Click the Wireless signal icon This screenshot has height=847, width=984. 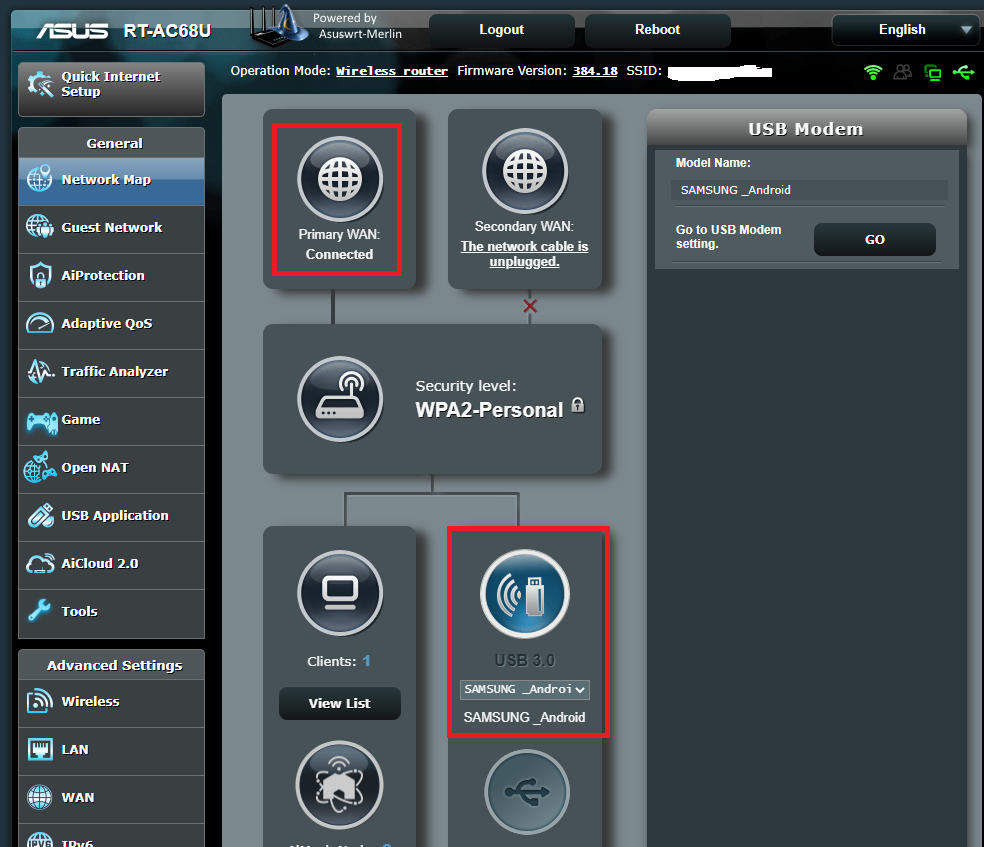40,701
